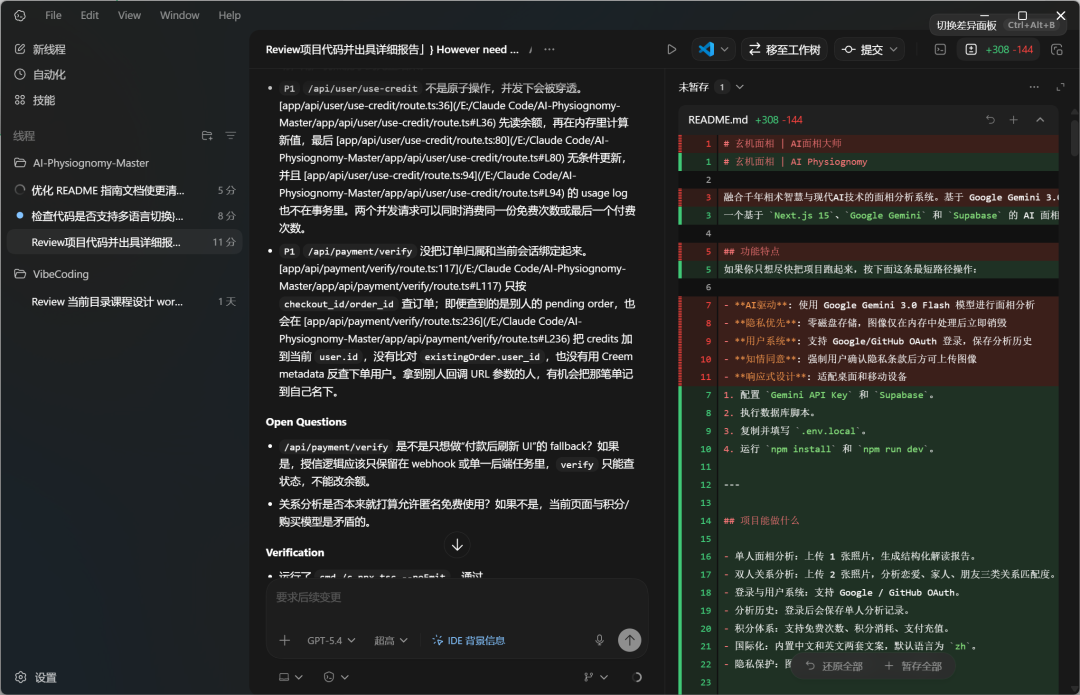Expand the 超高 reasoning level dropdown
Screen dimensions: 1080x695
click(391, 640)
